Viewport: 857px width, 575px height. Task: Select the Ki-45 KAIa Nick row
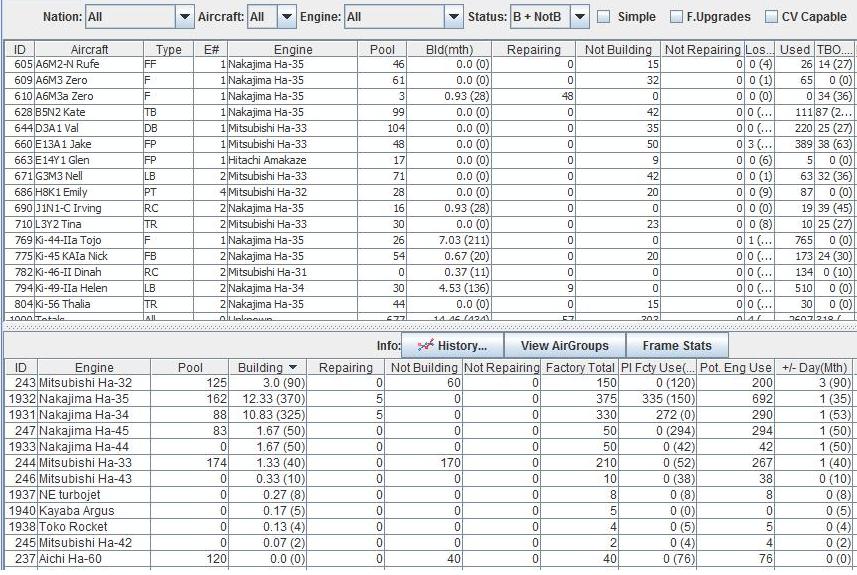click(429, 256)
